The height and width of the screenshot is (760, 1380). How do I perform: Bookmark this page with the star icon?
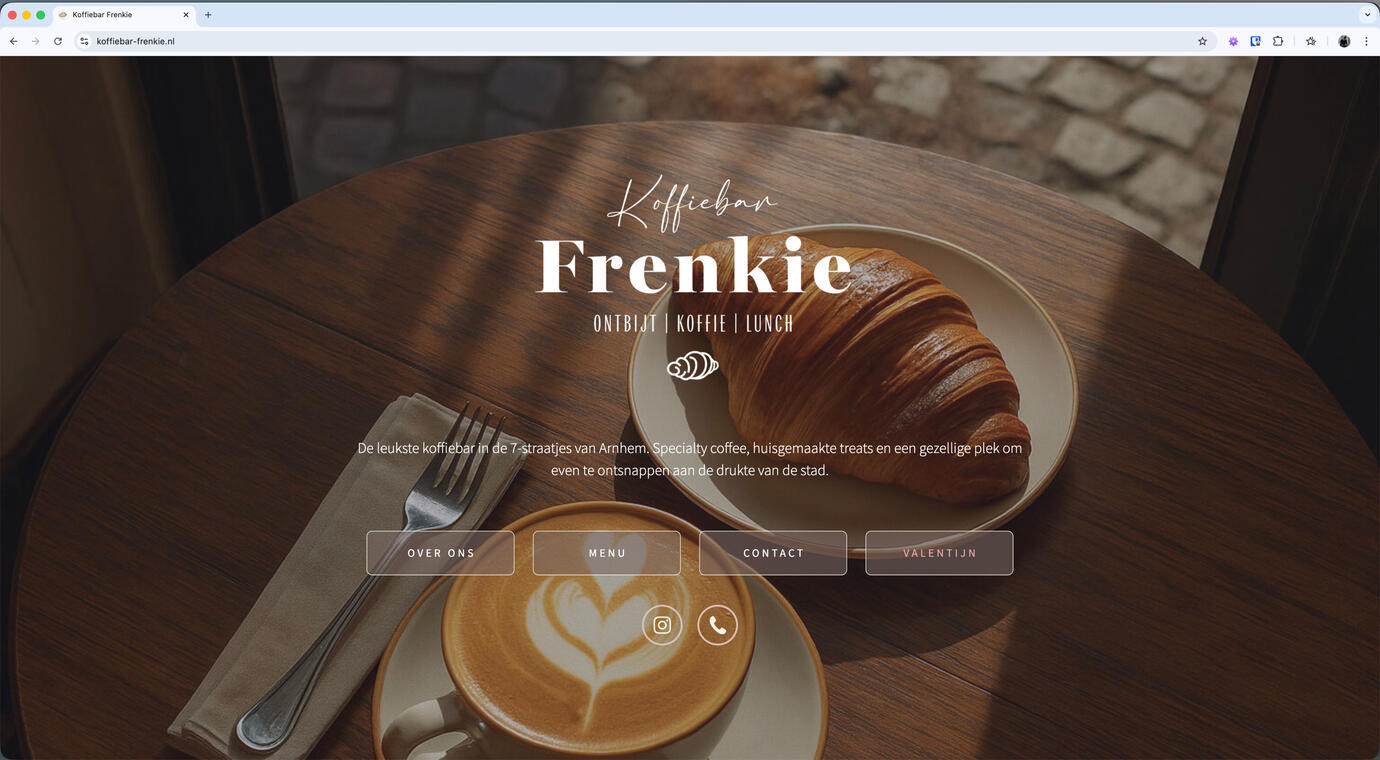coord(1202,41)
